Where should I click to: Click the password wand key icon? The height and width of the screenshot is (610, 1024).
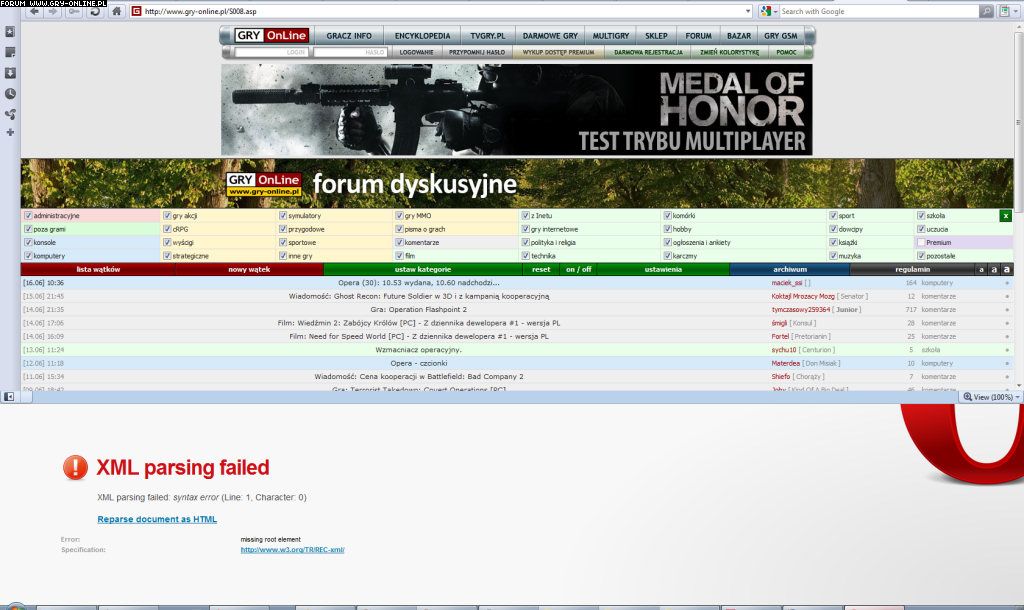[74, 11]
